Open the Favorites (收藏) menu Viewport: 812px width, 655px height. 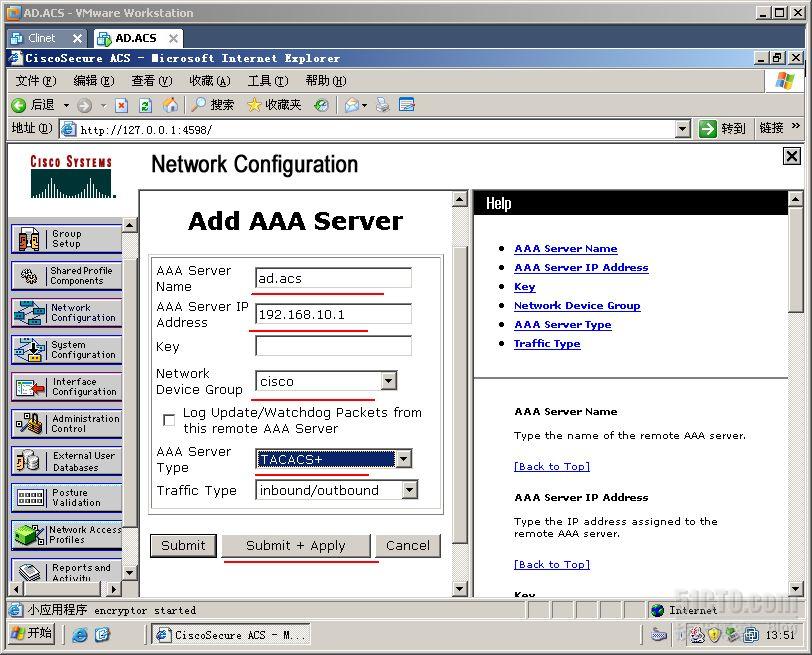pos(209,81)
